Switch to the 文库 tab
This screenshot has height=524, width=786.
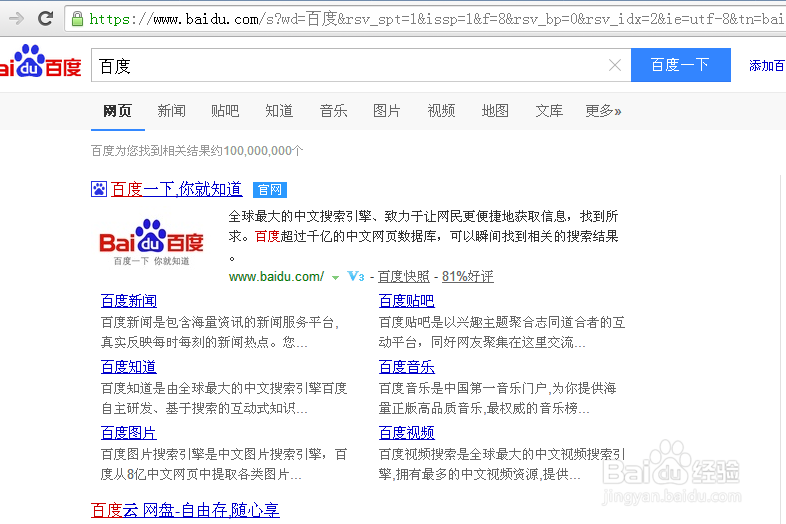pyautogui.click(x=549, y=111)
